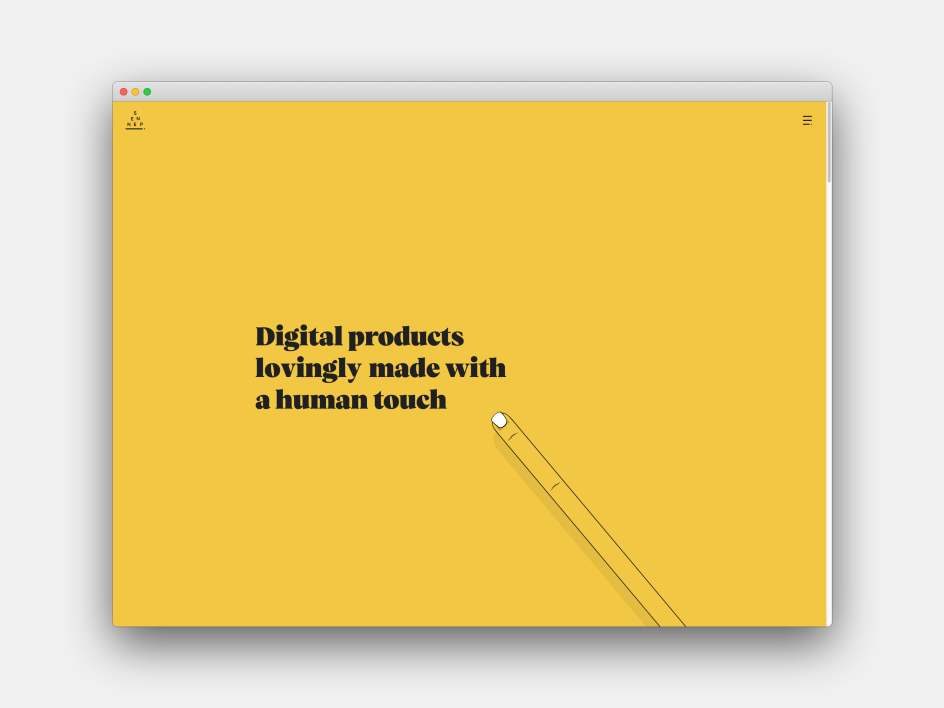The height and width of the screenshot is (708, 944).
Task: Click the word "touch" in the headline
Action: tap(410, 400)
